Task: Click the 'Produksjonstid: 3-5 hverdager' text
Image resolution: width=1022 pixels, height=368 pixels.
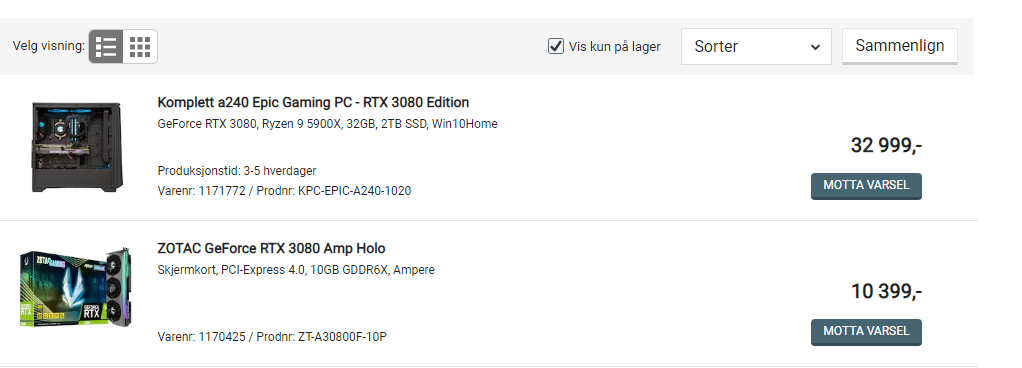Action: pos(237,171)
